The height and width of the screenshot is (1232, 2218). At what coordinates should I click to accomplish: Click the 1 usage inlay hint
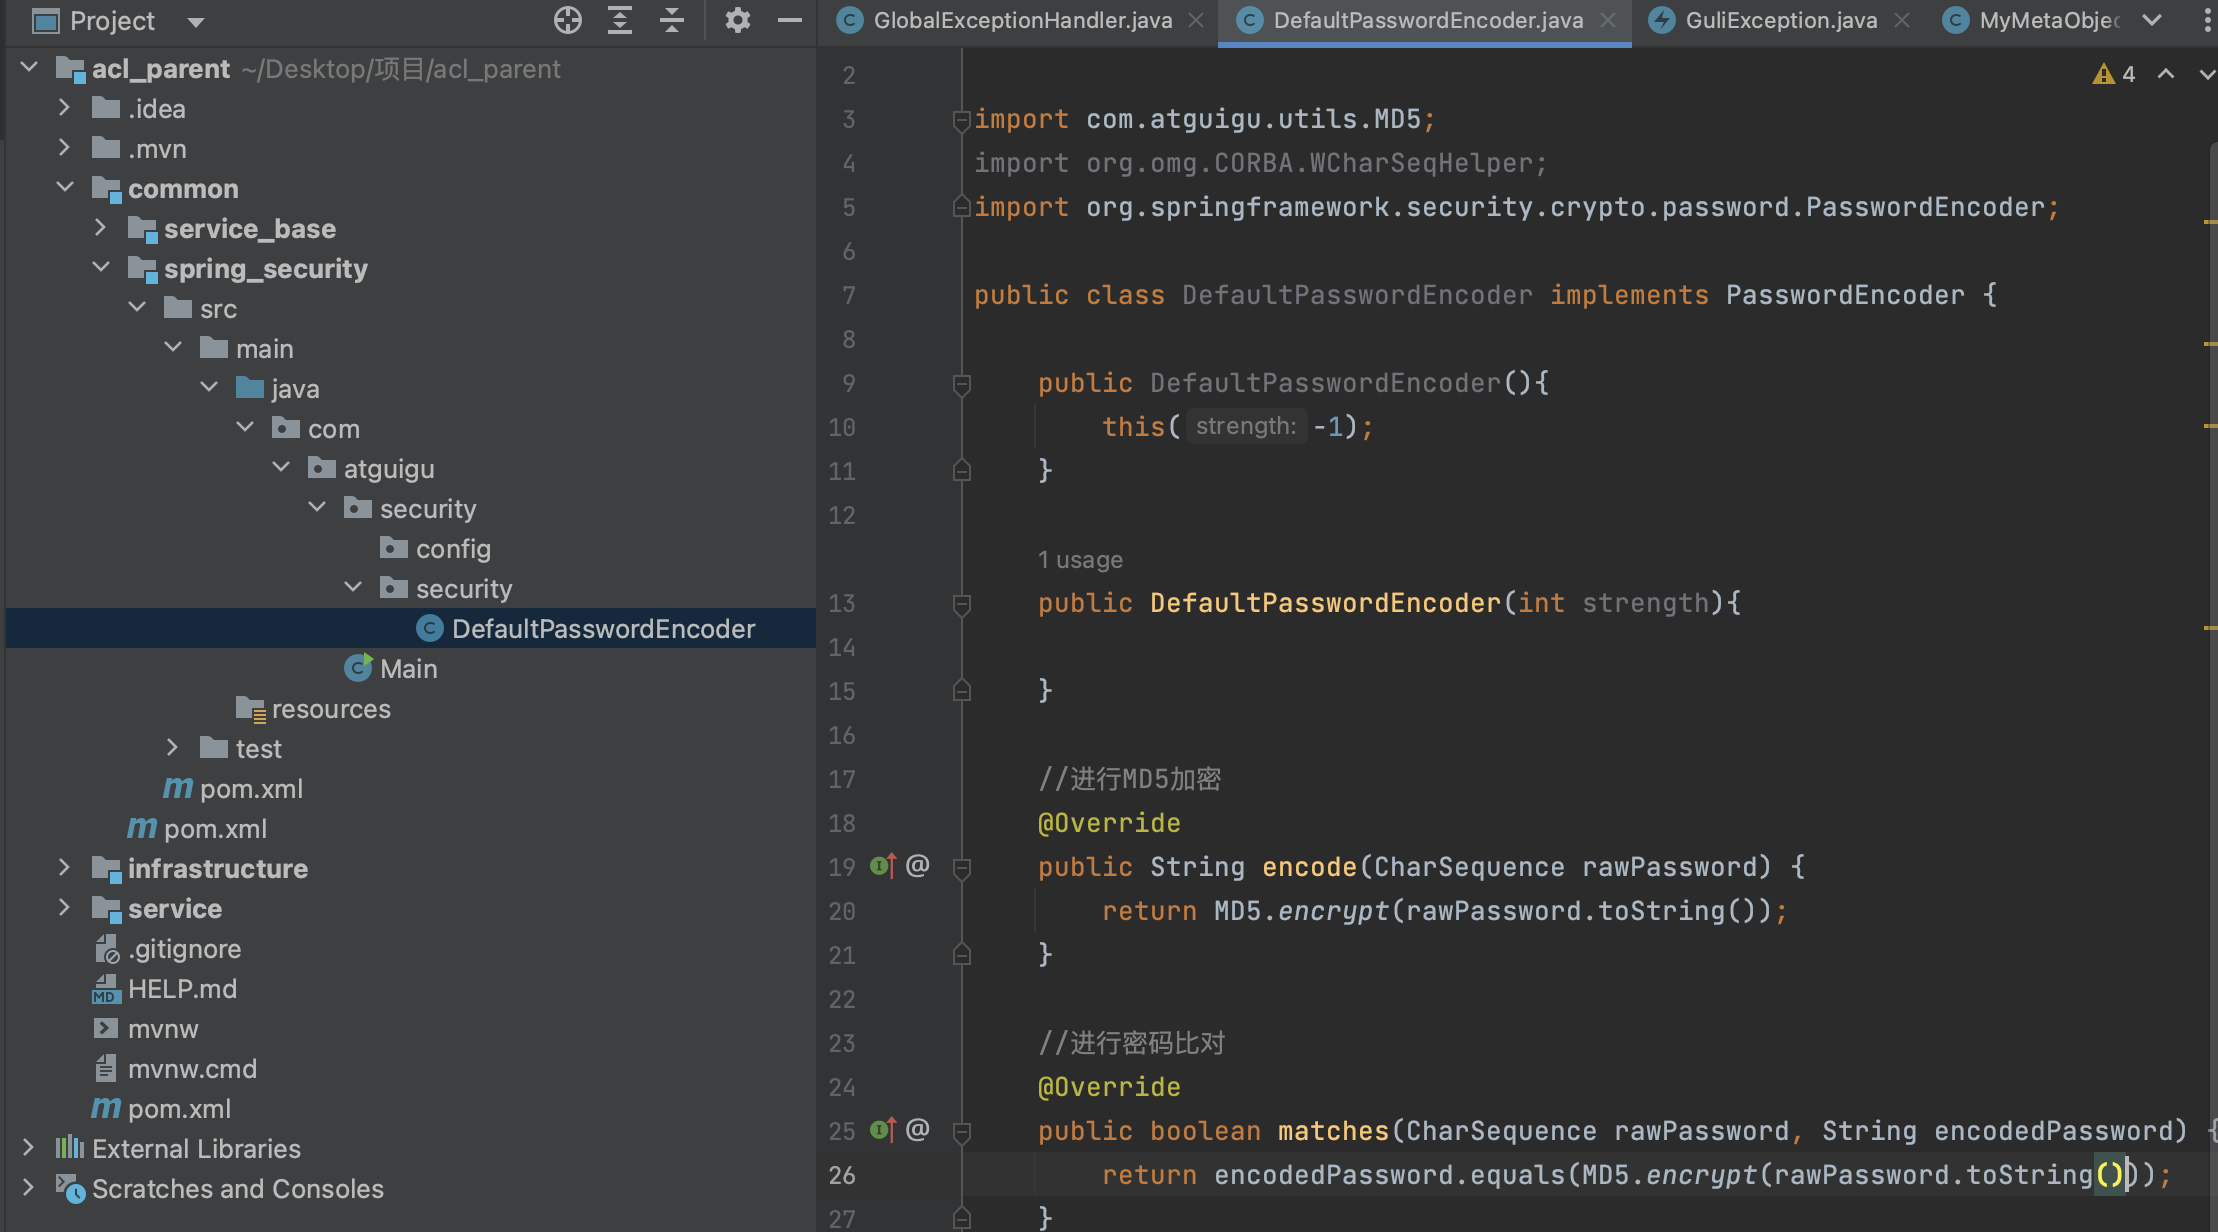pos(1080,560)
